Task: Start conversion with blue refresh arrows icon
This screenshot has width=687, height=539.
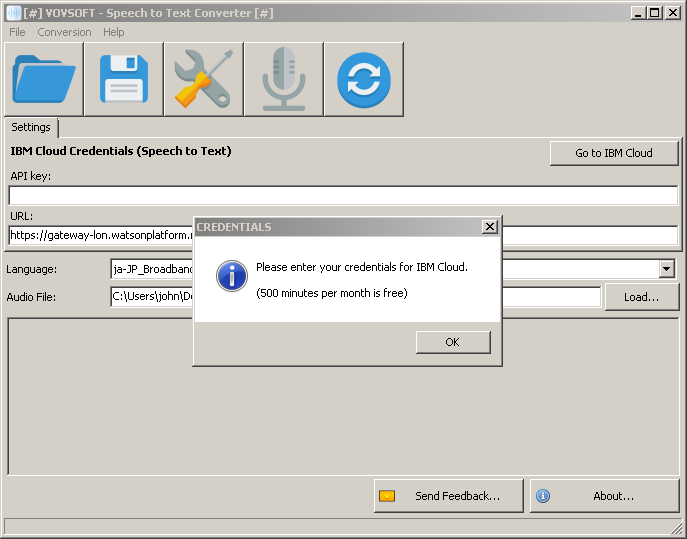Action: [x=364, y=79]
